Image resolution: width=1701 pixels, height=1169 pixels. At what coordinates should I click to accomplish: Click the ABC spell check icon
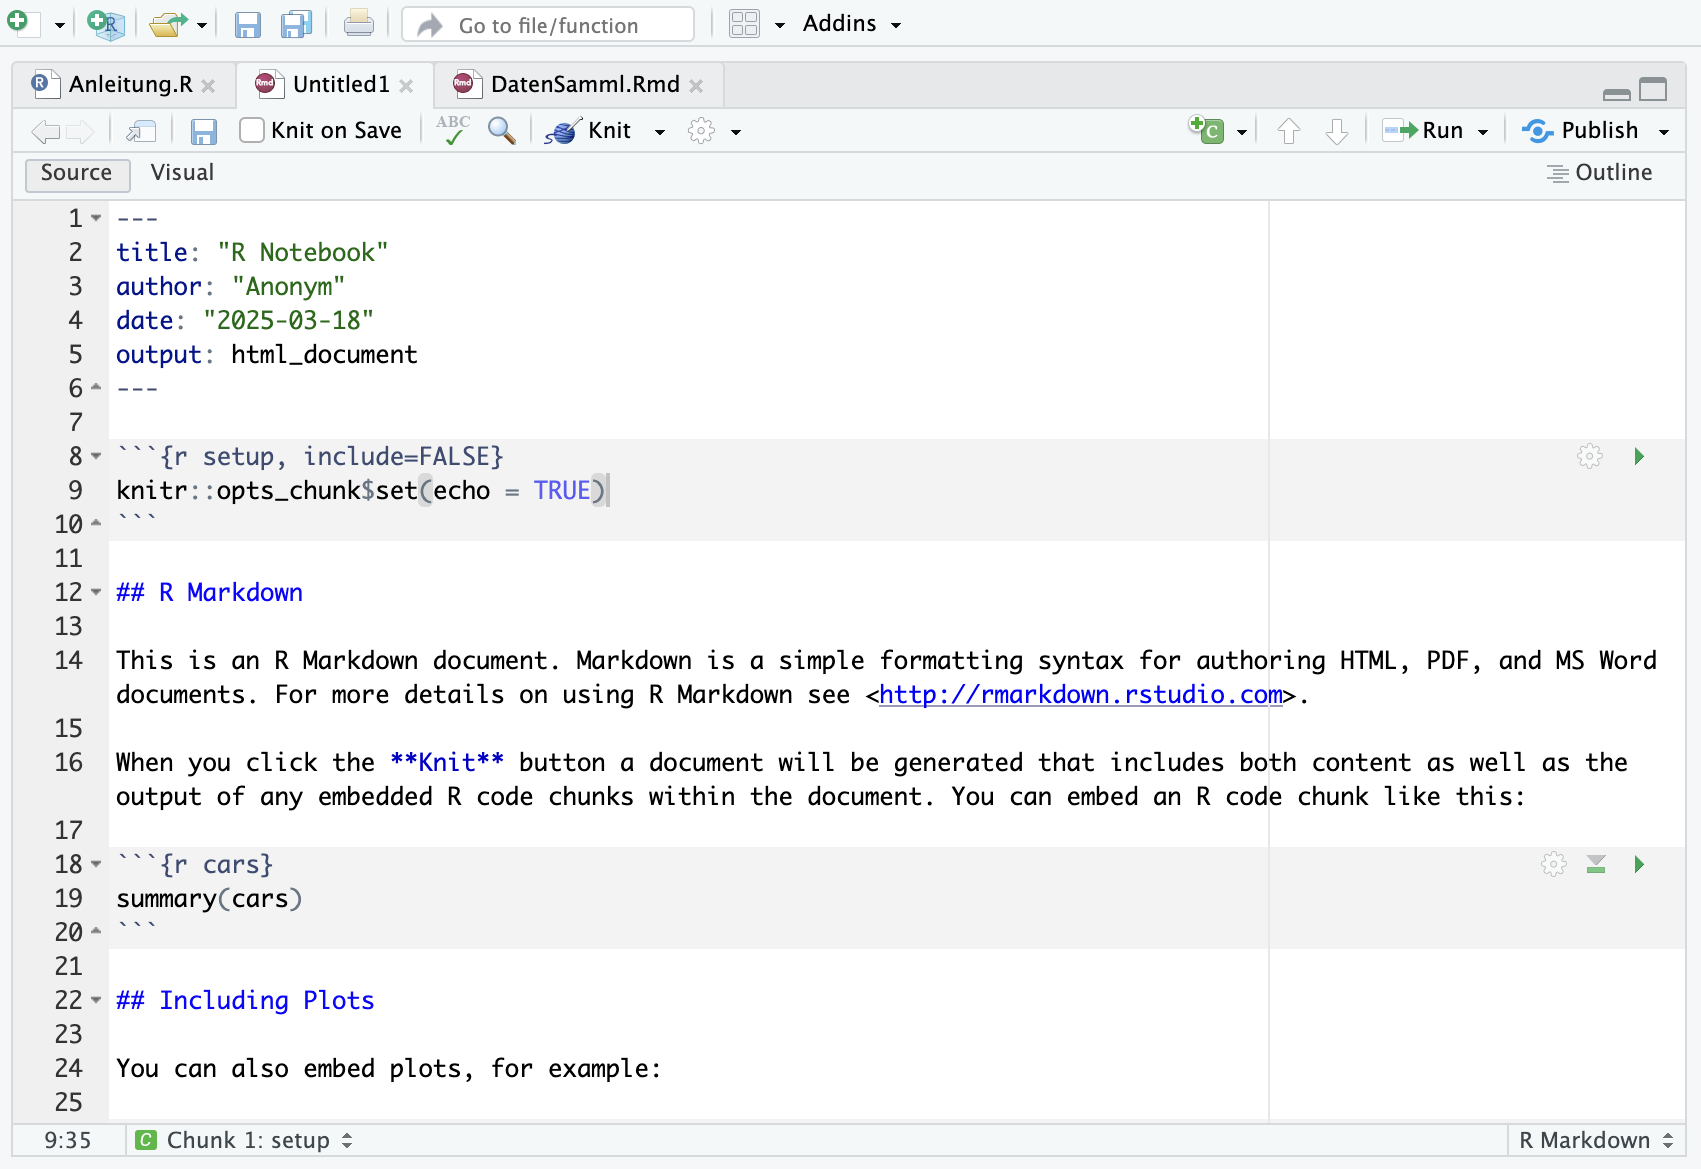click(453, 130)
